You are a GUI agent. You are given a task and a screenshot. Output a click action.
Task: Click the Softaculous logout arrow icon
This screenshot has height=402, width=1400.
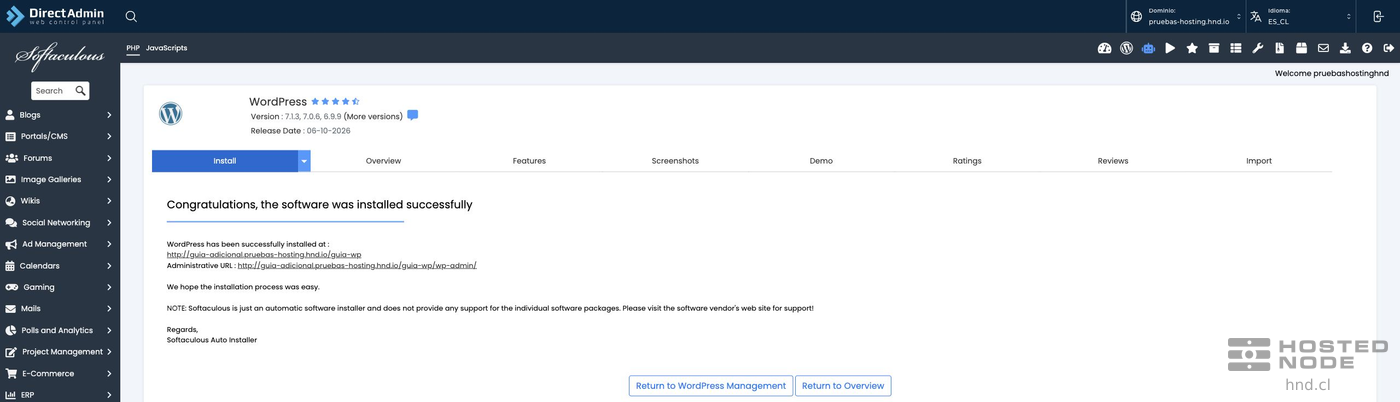click(x=1388, y=48)
